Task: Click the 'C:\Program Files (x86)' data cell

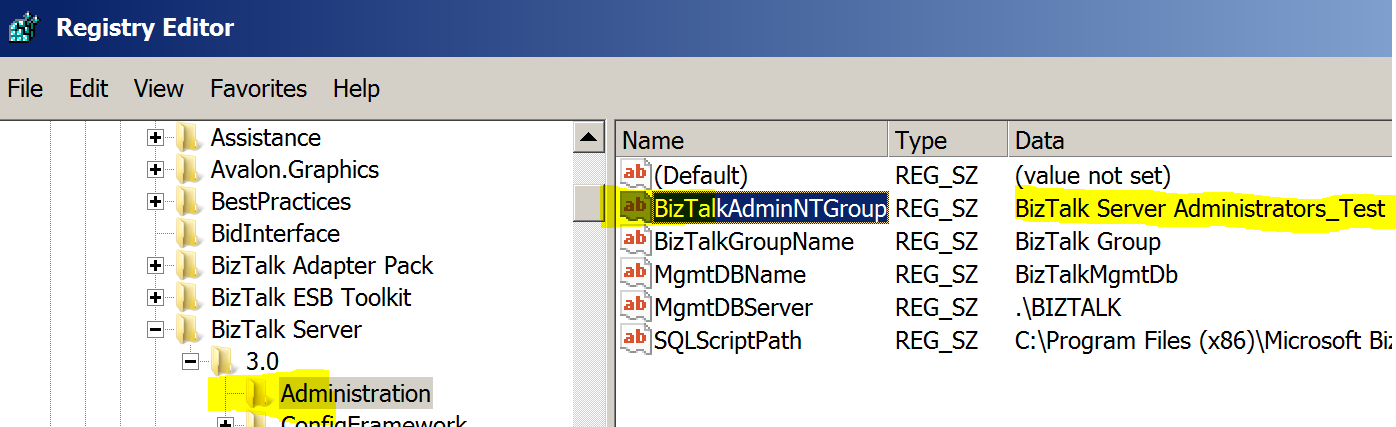Action: (x=1204, y=340)
